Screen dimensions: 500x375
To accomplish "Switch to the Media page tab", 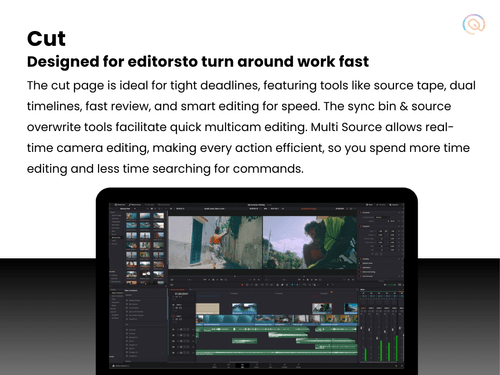I will coord(214,365).
